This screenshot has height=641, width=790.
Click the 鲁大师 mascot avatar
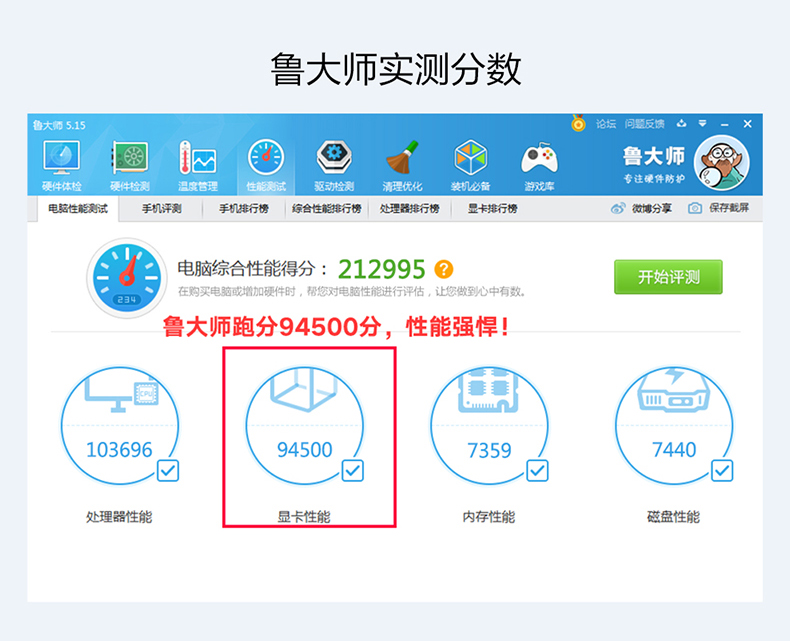[721, 163]
